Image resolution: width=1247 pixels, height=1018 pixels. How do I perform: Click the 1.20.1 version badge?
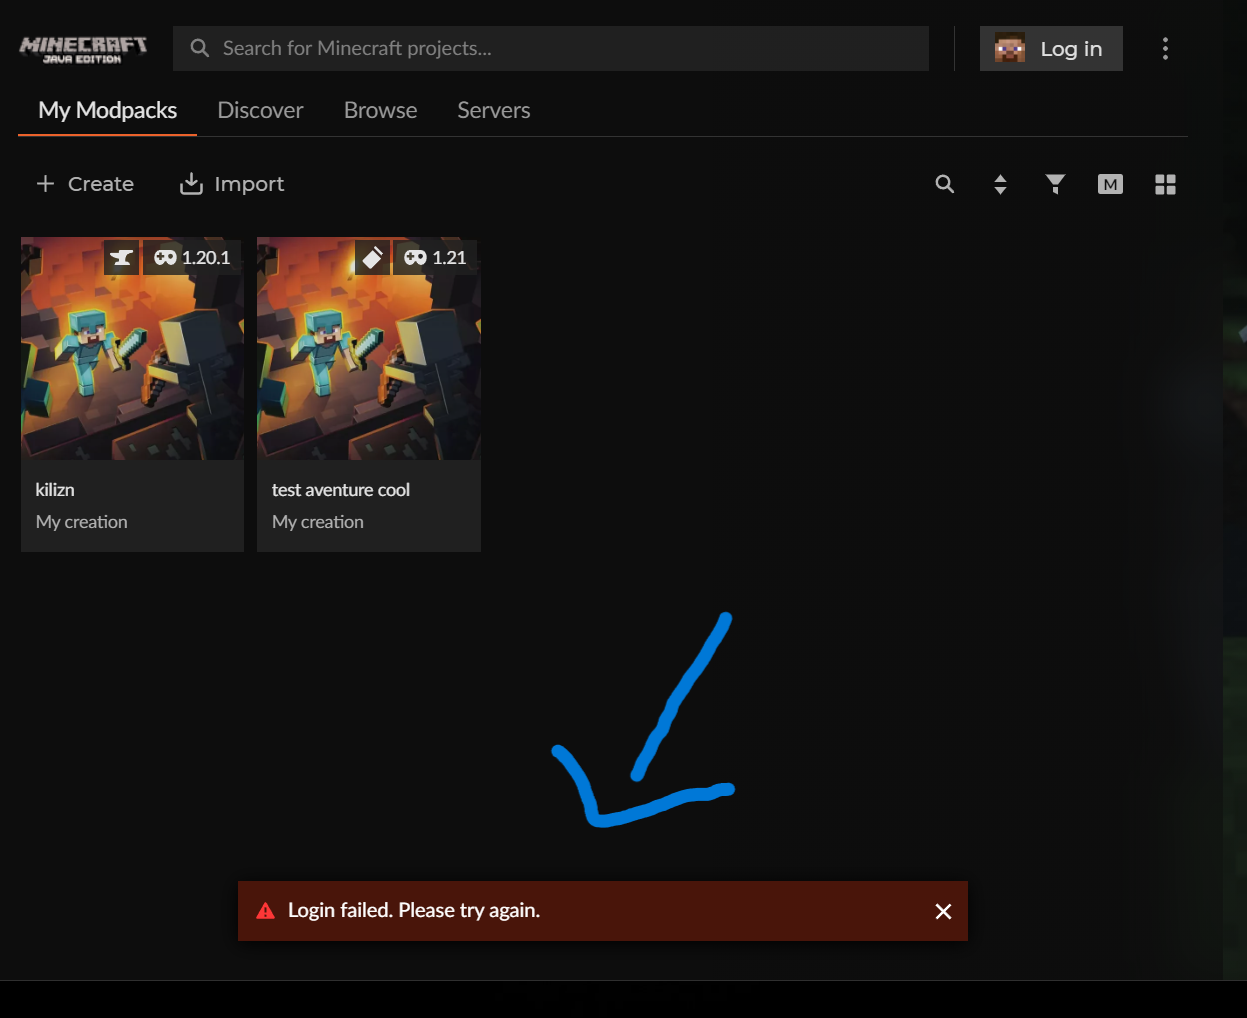click(192, 258)
